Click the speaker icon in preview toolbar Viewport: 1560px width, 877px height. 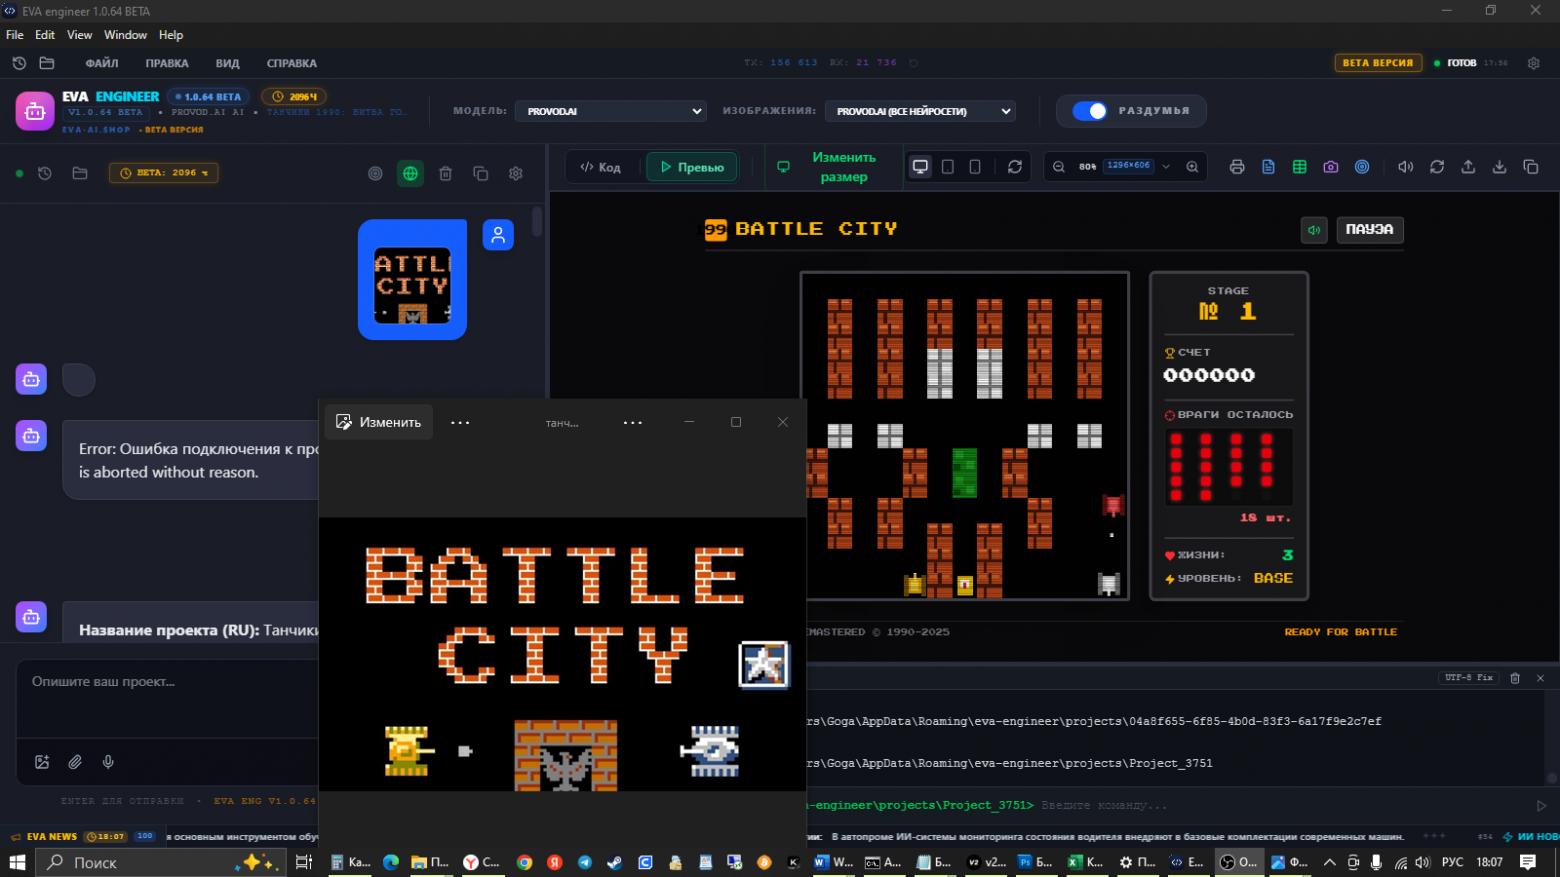tap(1405, 167)
